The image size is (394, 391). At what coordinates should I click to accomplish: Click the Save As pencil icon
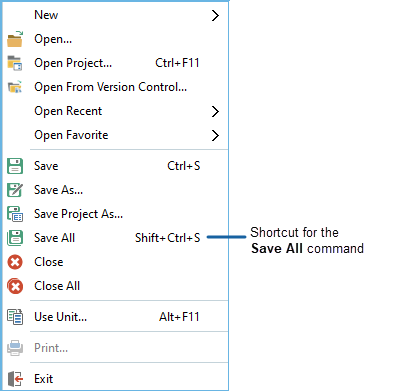tap(15, 190)
